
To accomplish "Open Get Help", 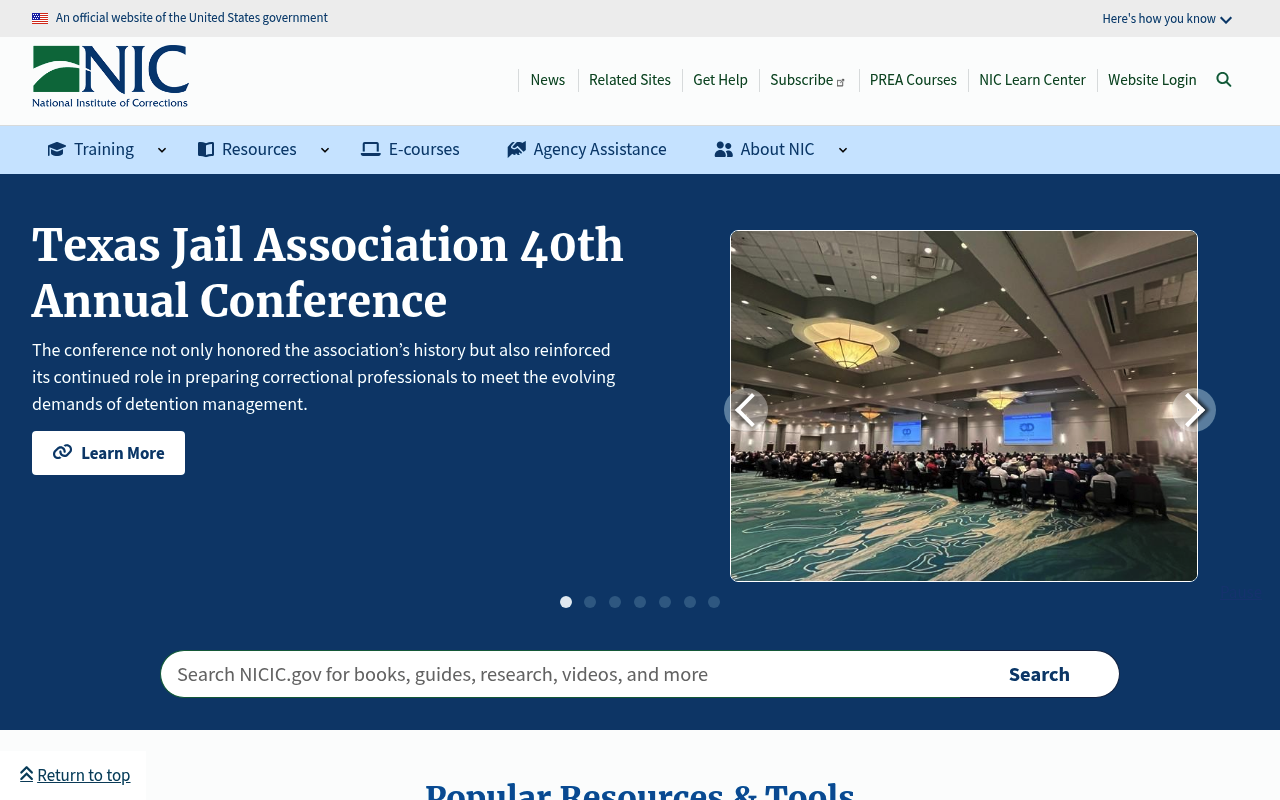I will 720,80.
